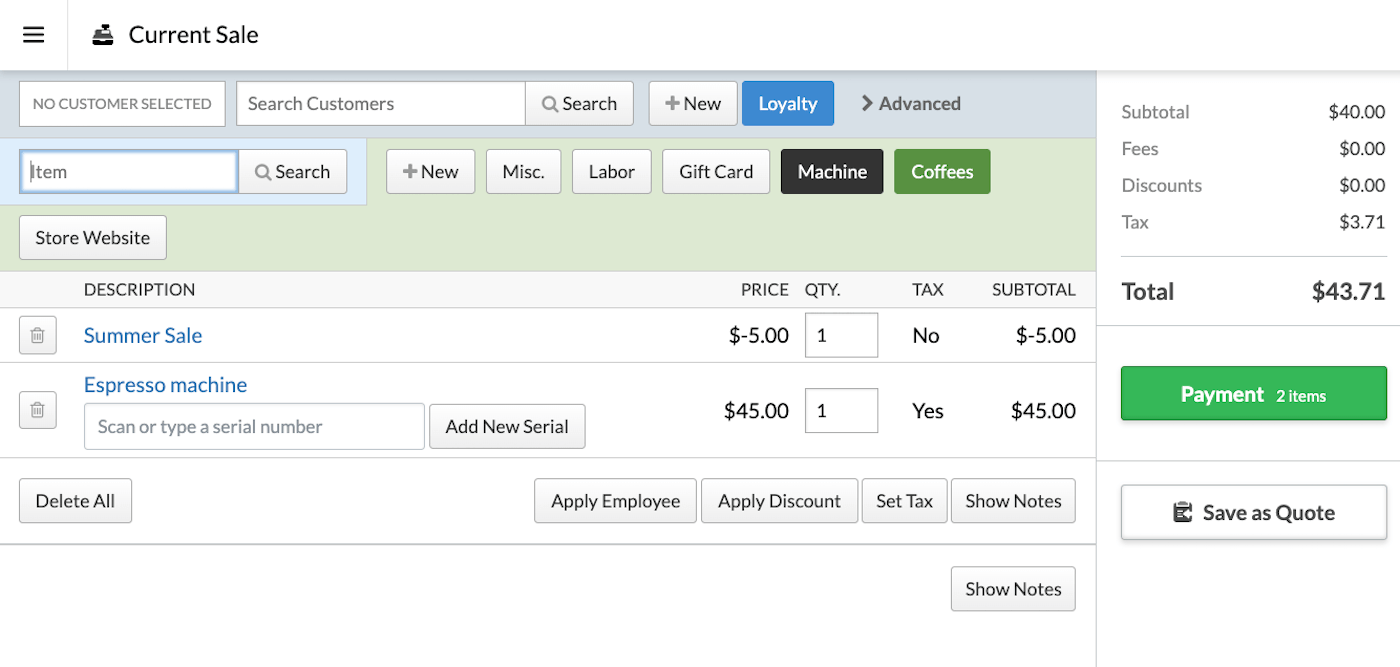Screen dimensions: 1400x667
Task: Click the Espresso machine tax value Yes
Action: pyautogui.click(x=927, y=411)
